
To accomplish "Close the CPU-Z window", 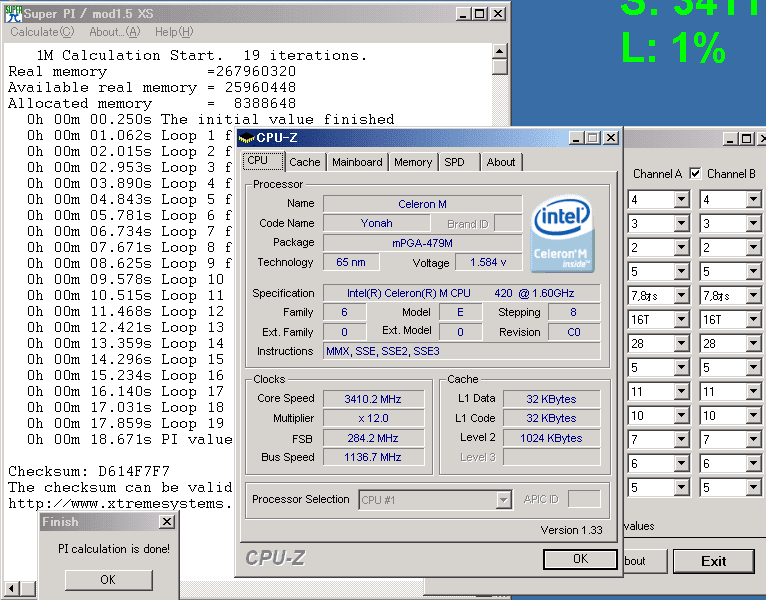I will click(x=611, y=138).
